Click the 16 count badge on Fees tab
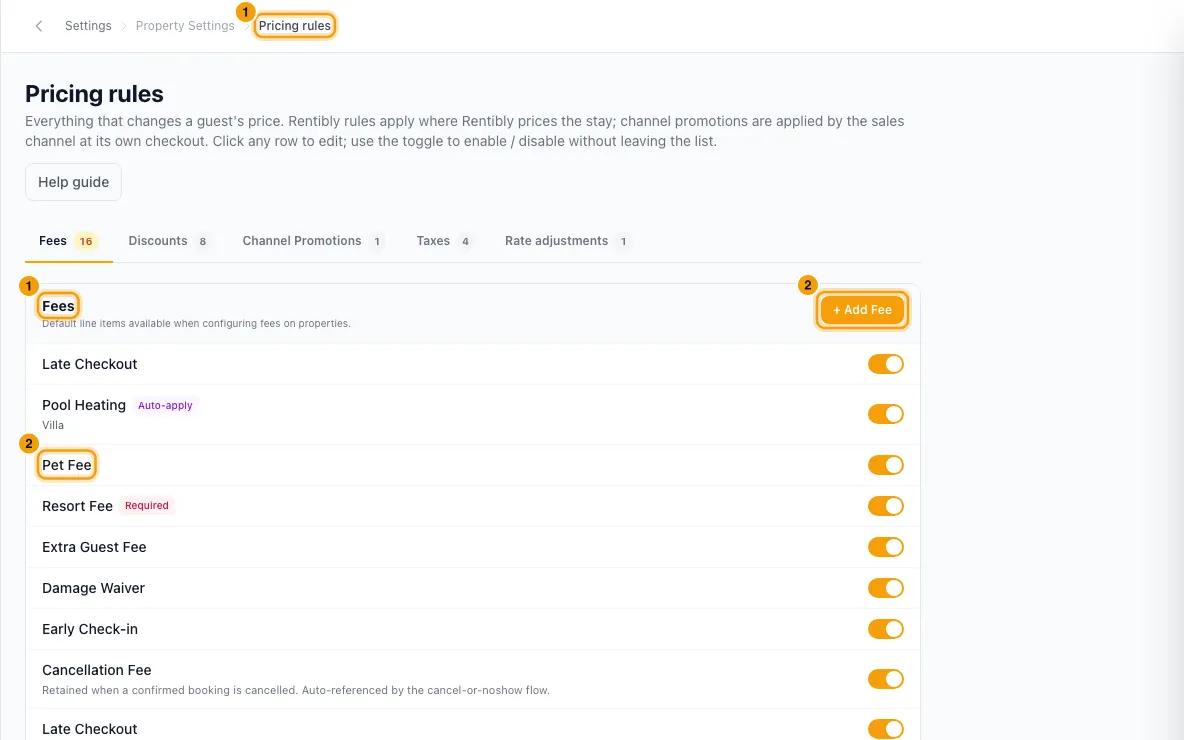The height and width of the screenshot is (740, 1184). pyautogui.click(x=86, y=242)
